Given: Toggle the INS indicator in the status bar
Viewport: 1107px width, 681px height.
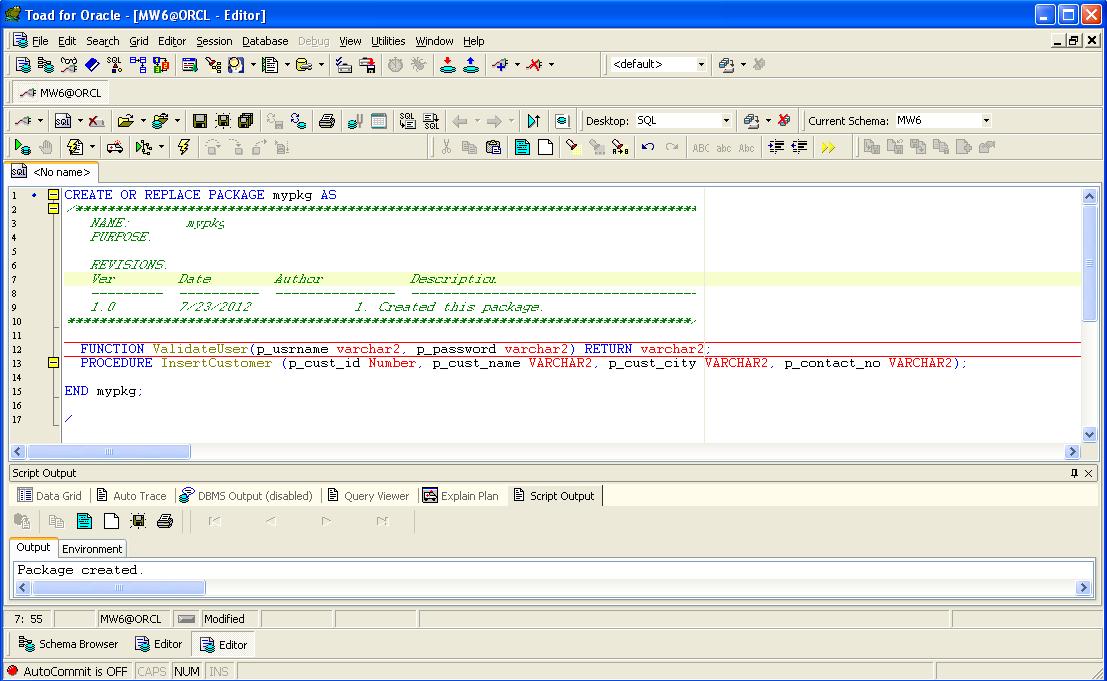Looking at the screenshot, I should tap(219, 671).
